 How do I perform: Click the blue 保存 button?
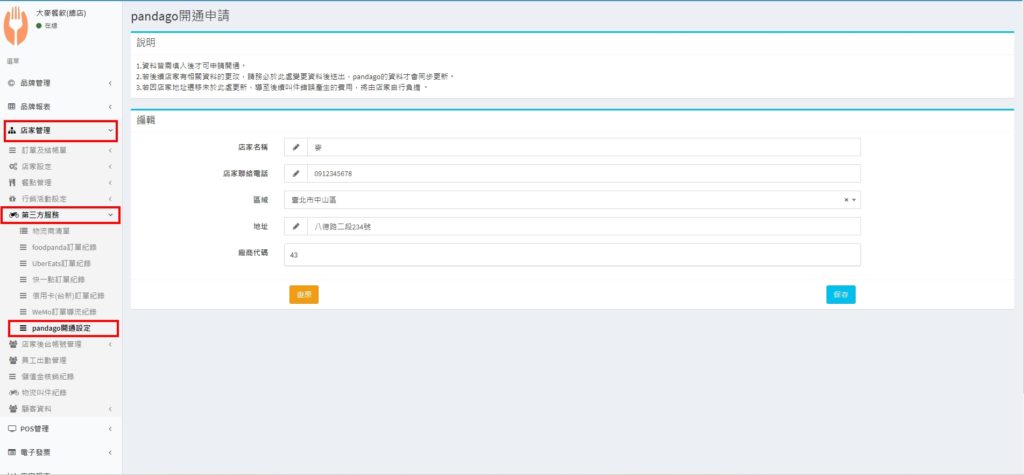point(840,295)
